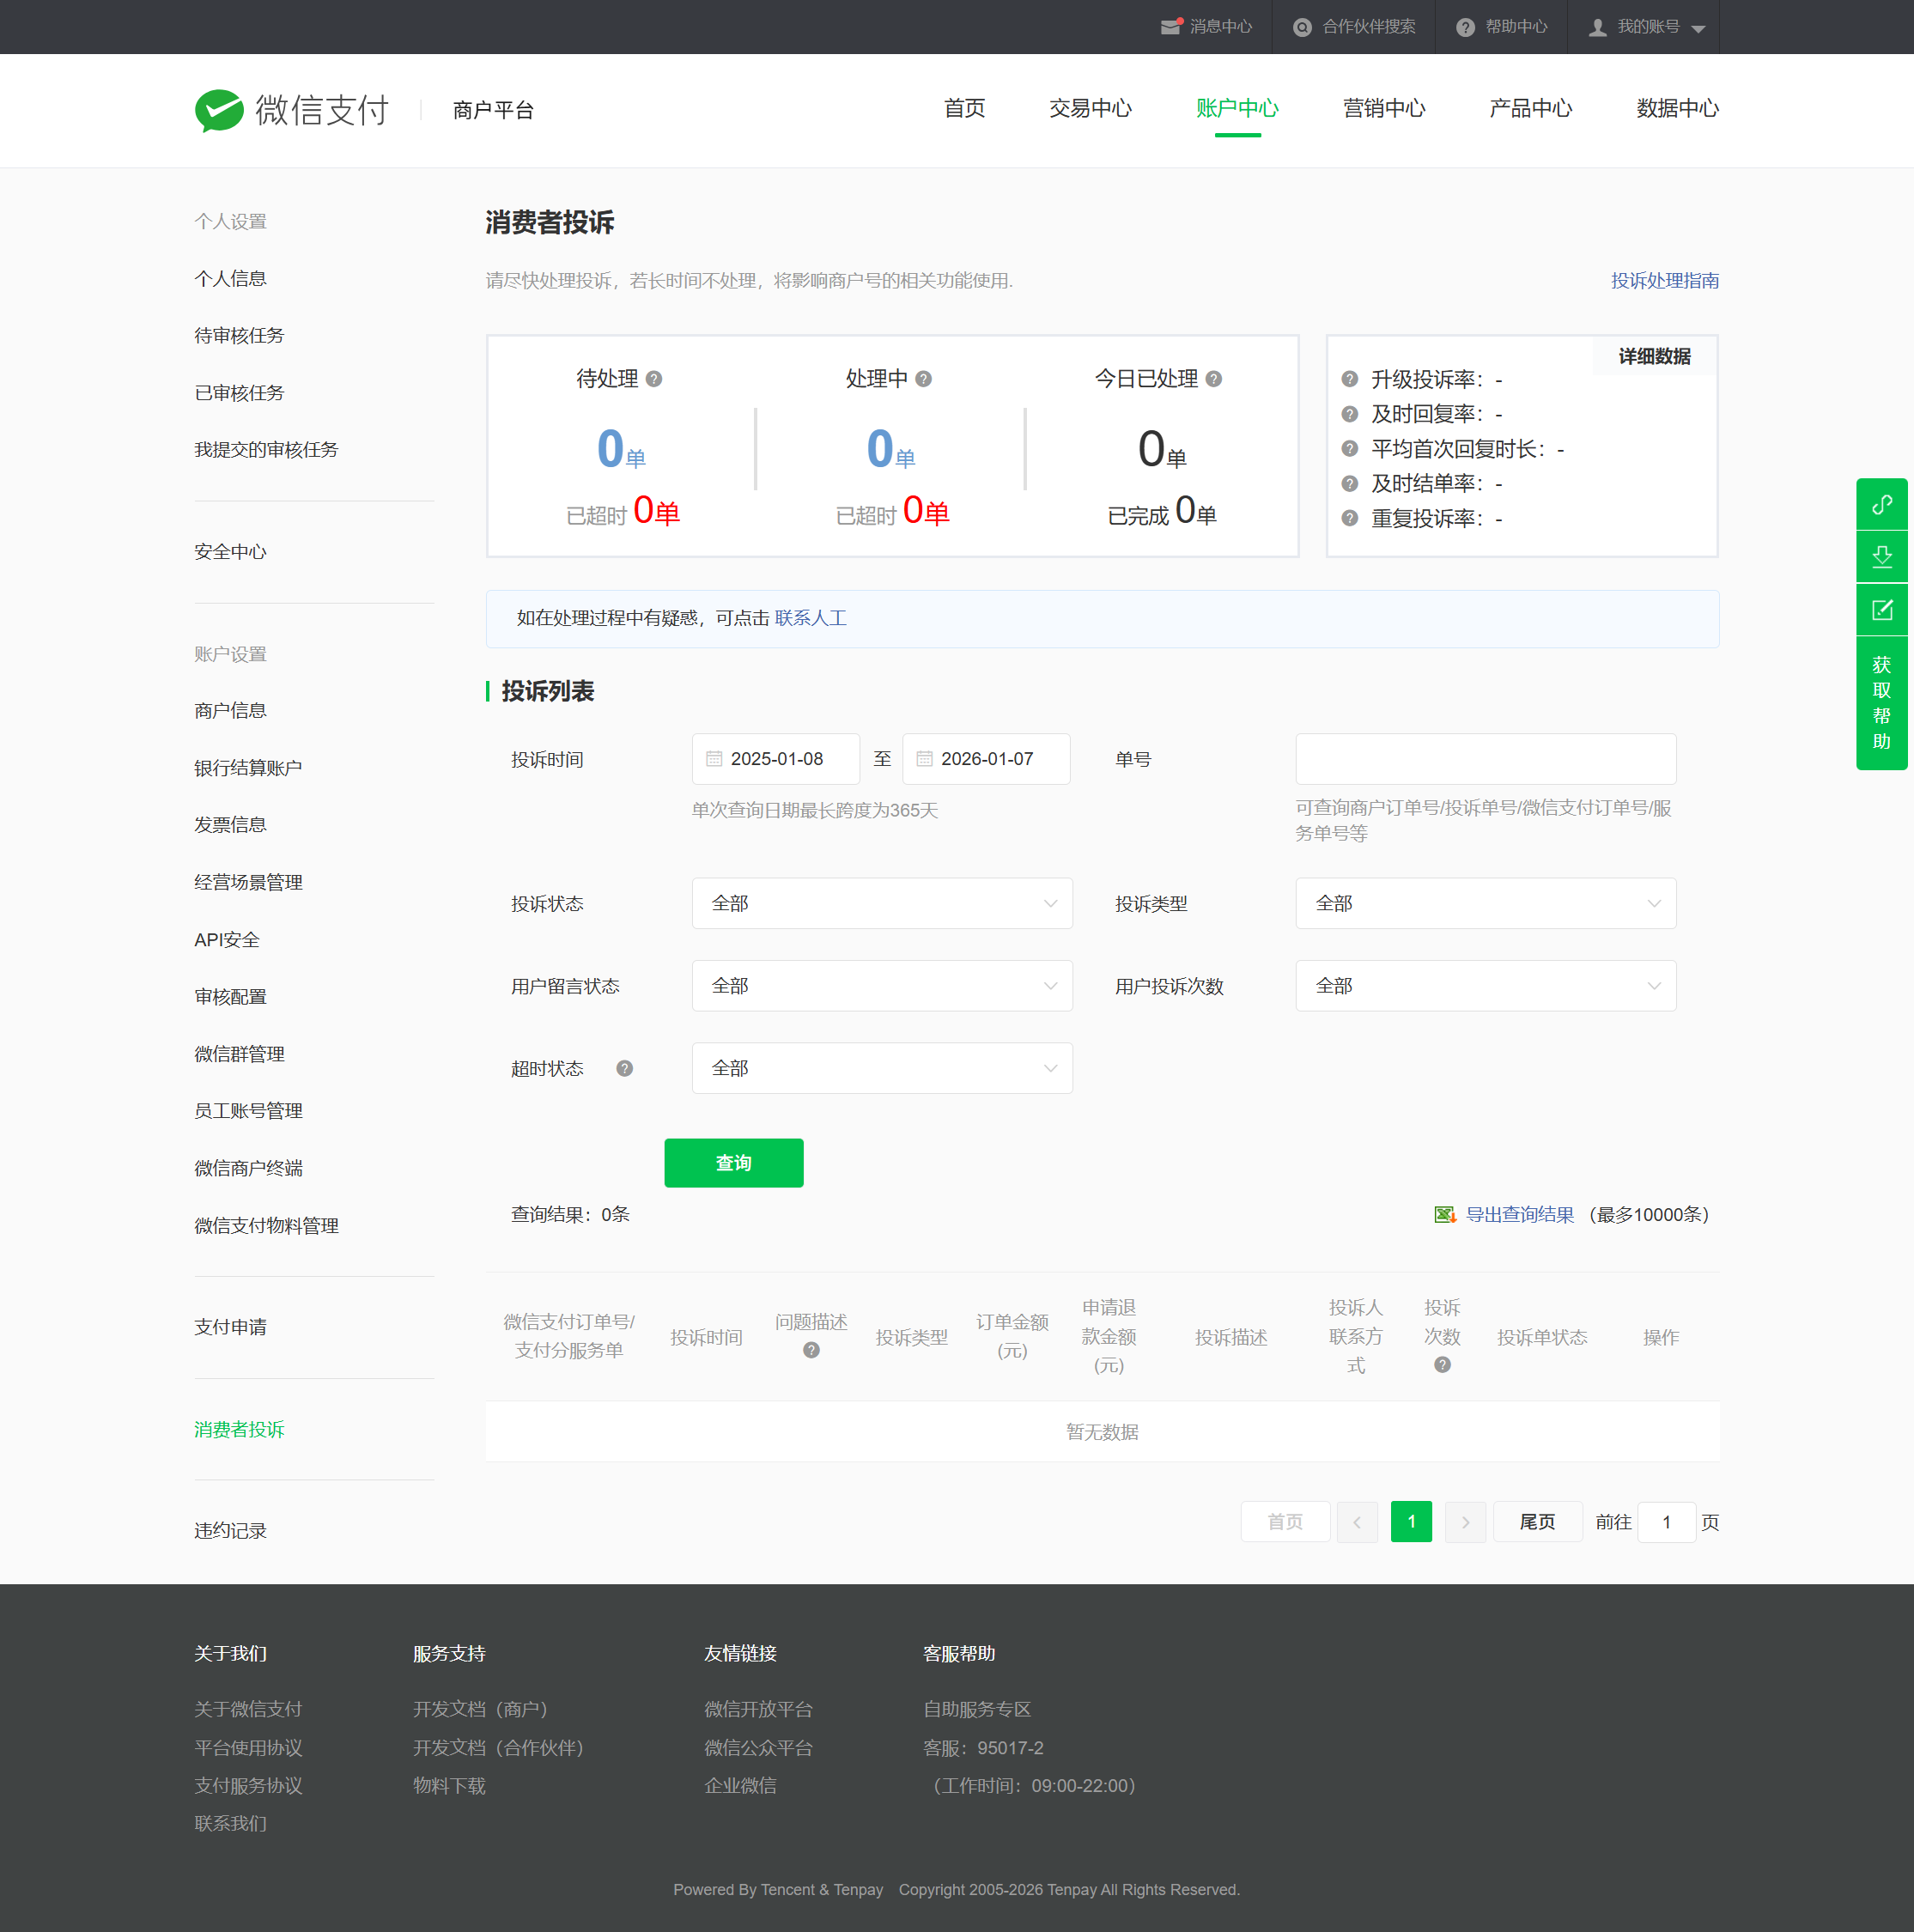Select 商户信息 in the sidebar
This screenshot has width=1914, height=1932.
pos(230,711)
